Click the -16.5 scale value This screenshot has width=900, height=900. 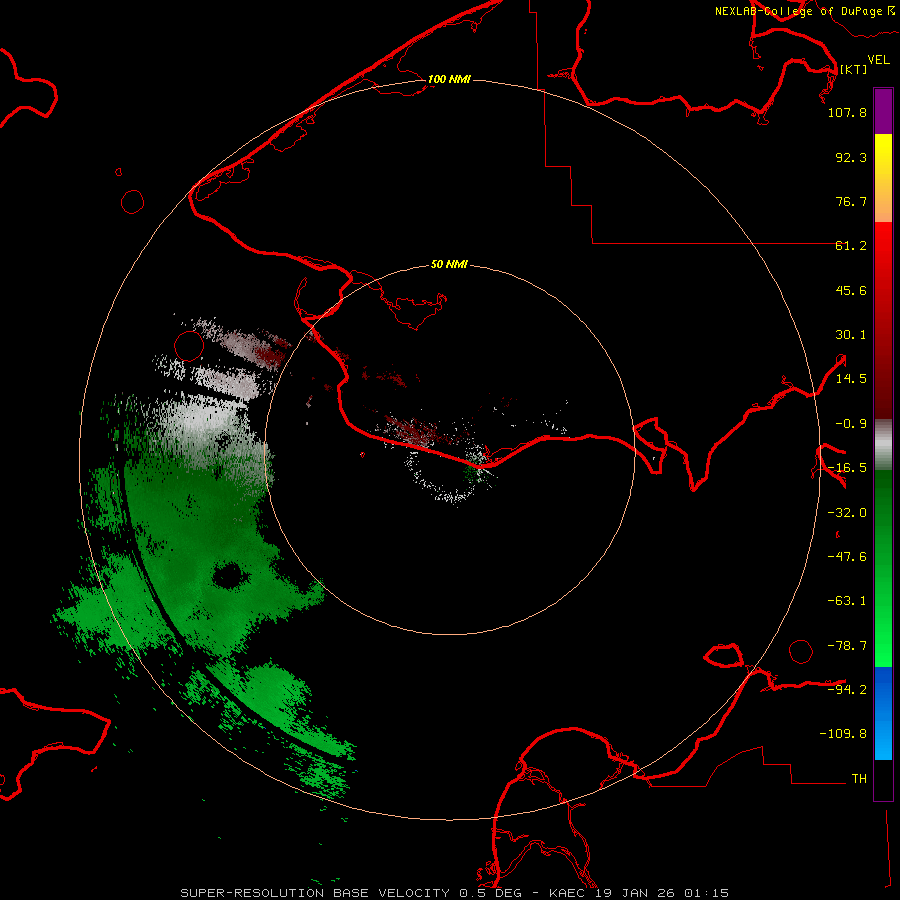847,468
